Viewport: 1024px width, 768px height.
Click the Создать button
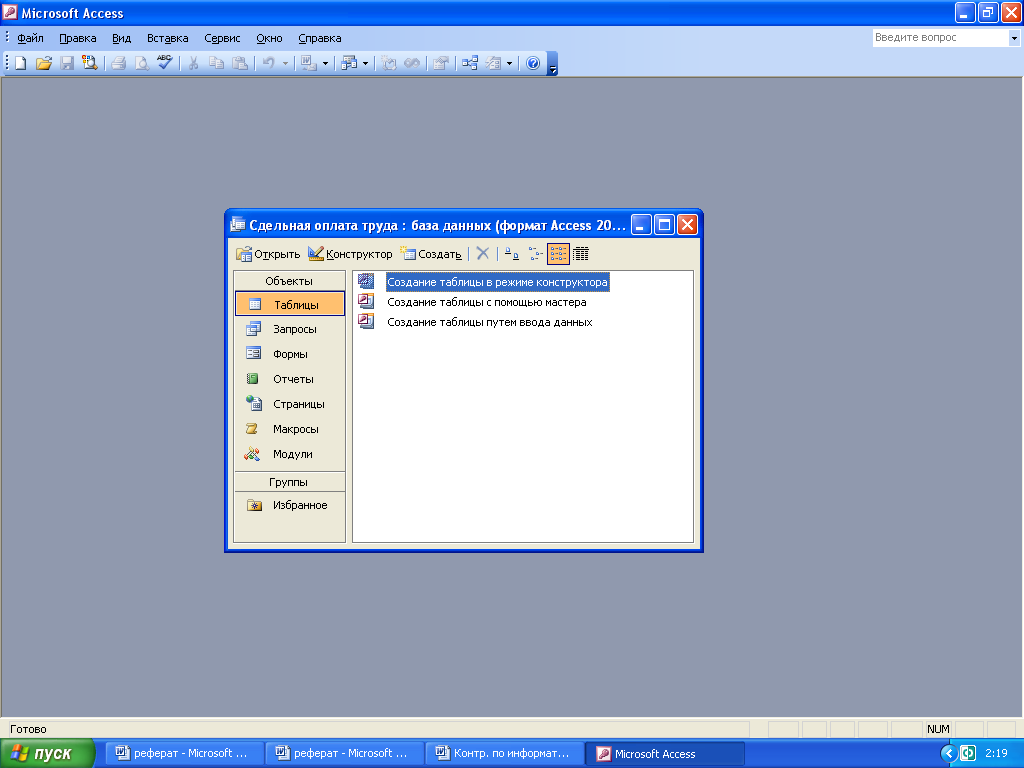point(431,254)
